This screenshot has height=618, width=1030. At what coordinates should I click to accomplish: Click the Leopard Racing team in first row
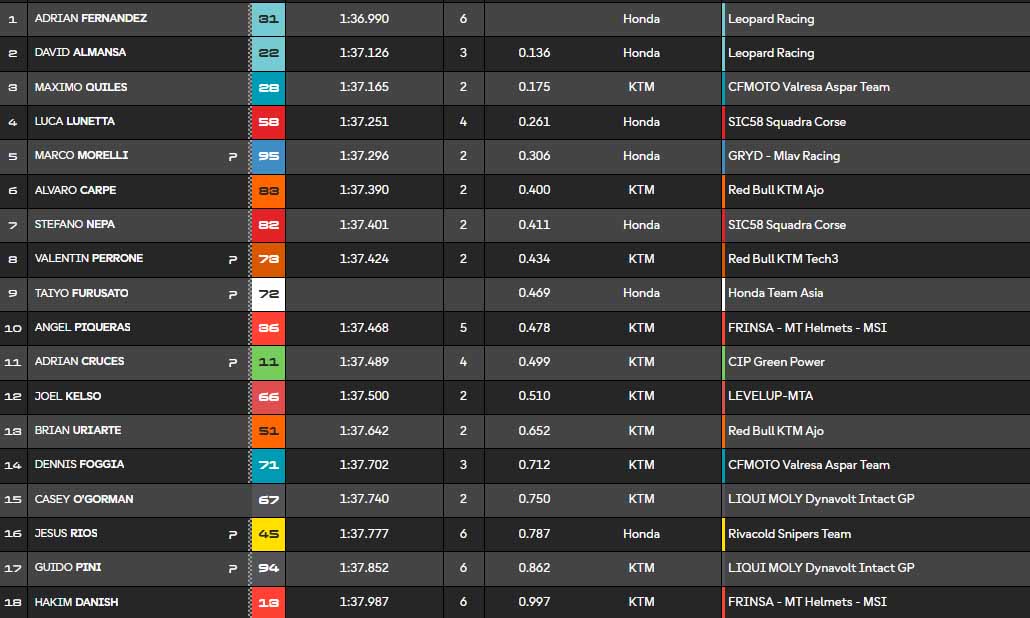click(x=771, y=19)
